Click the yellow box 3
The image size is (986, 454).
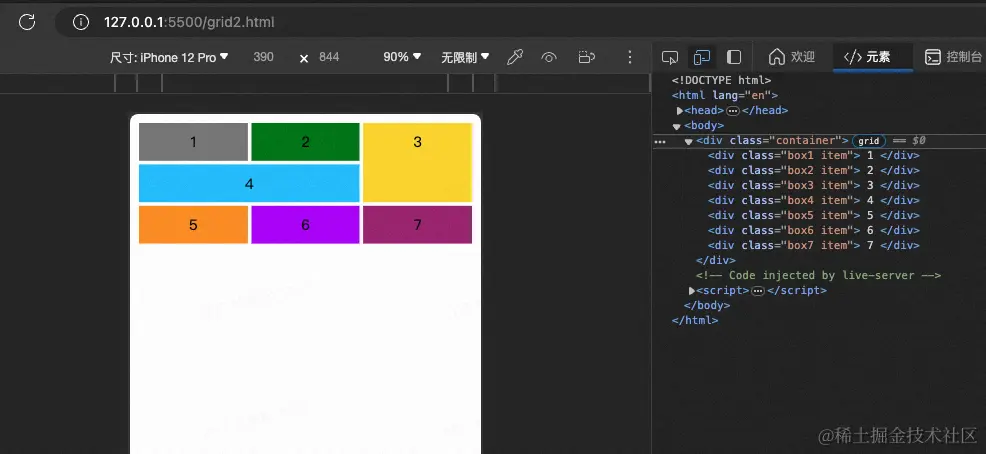[x=417, y=162]
